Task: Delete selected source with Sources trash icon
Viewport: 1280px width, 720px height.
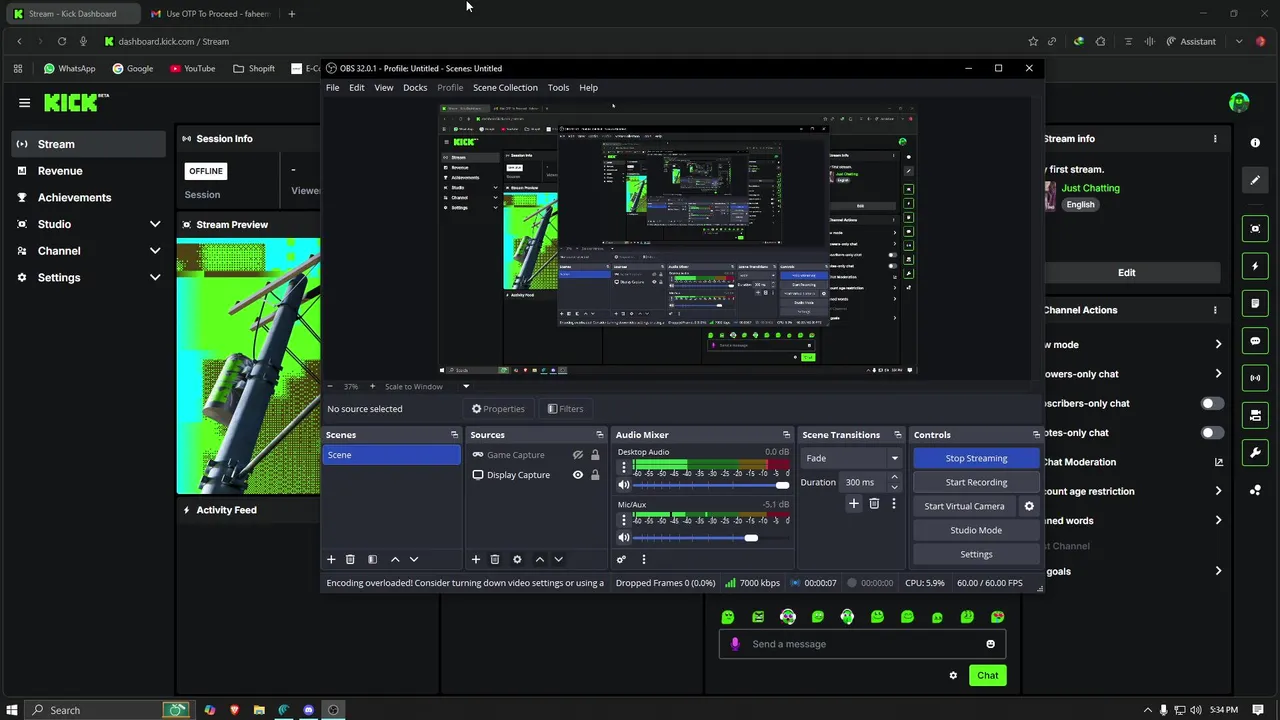Action: coord(495,559)
